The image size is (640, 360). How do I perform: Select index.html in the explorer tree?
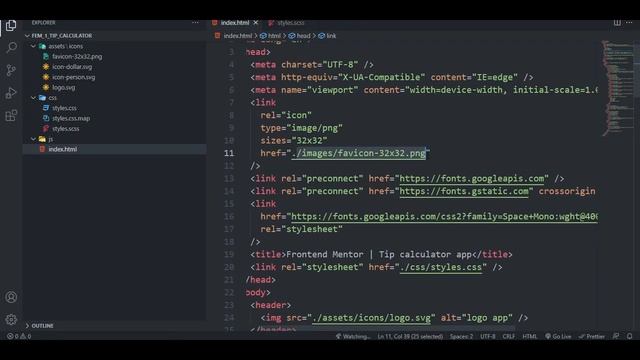114,149
